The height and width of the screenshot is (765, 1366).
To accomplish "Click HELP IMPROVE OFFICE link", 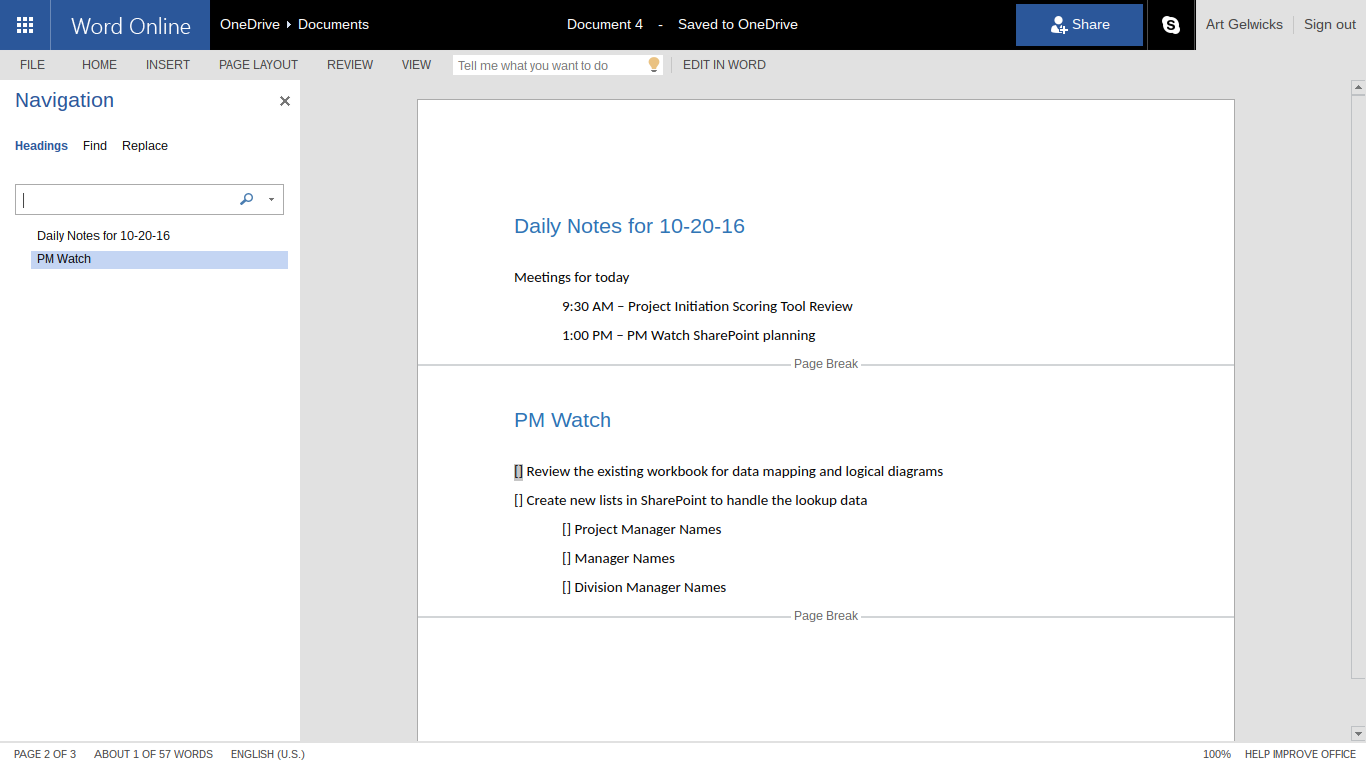I will (x=1300, y=754).
